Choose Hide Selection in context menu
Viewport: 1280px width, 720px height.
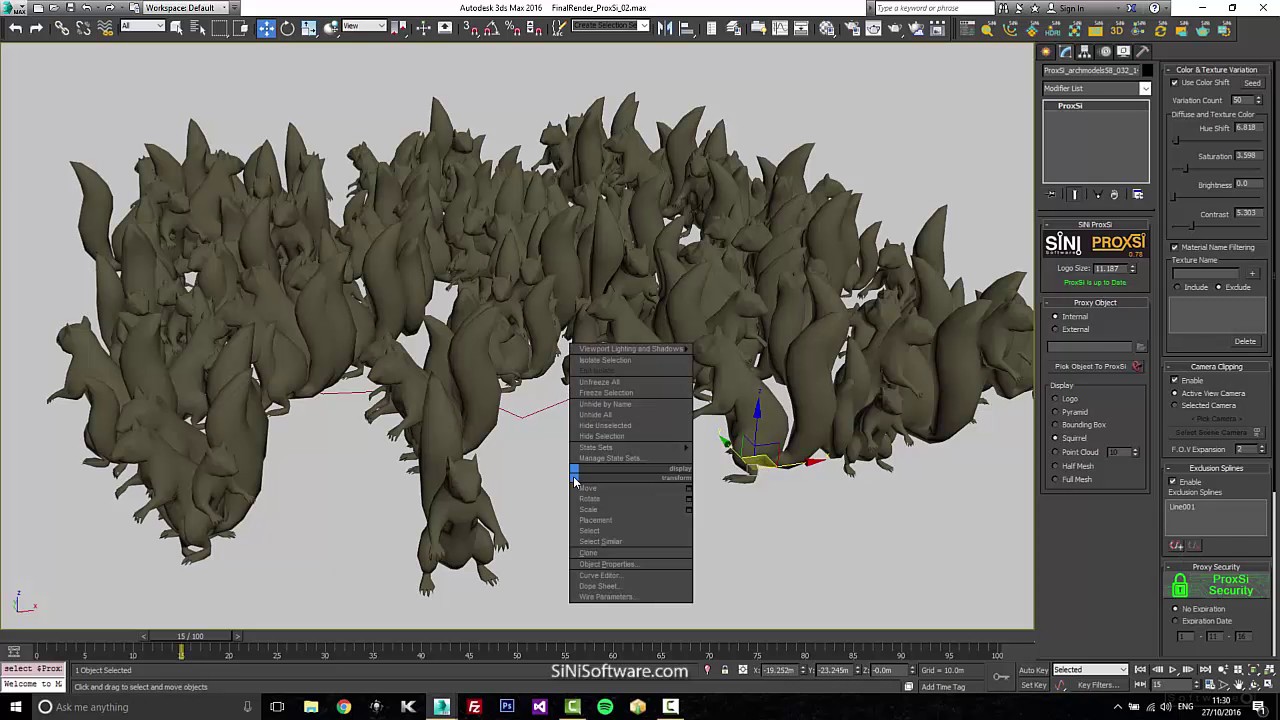[x=601, y=437]
